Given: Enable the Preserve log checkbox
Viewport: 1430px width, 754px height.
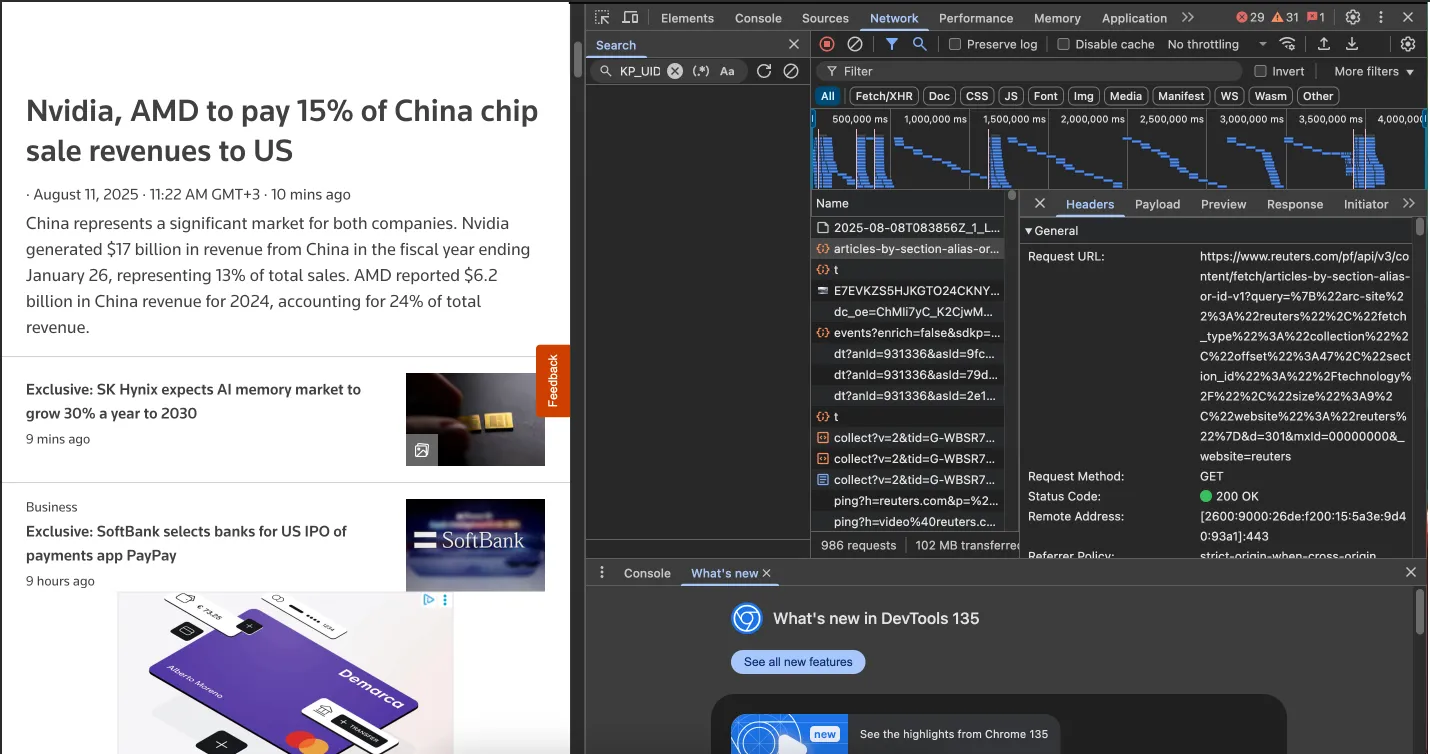Looking at the screenshot, I should click(x=955, y=44).
